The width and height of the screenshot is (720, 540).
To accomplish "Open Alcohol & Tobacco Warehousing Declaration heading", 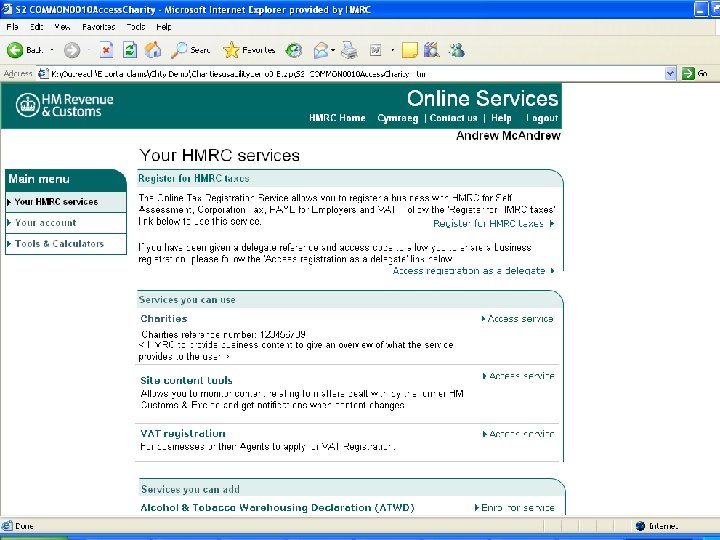I will [x=277, y=508].
